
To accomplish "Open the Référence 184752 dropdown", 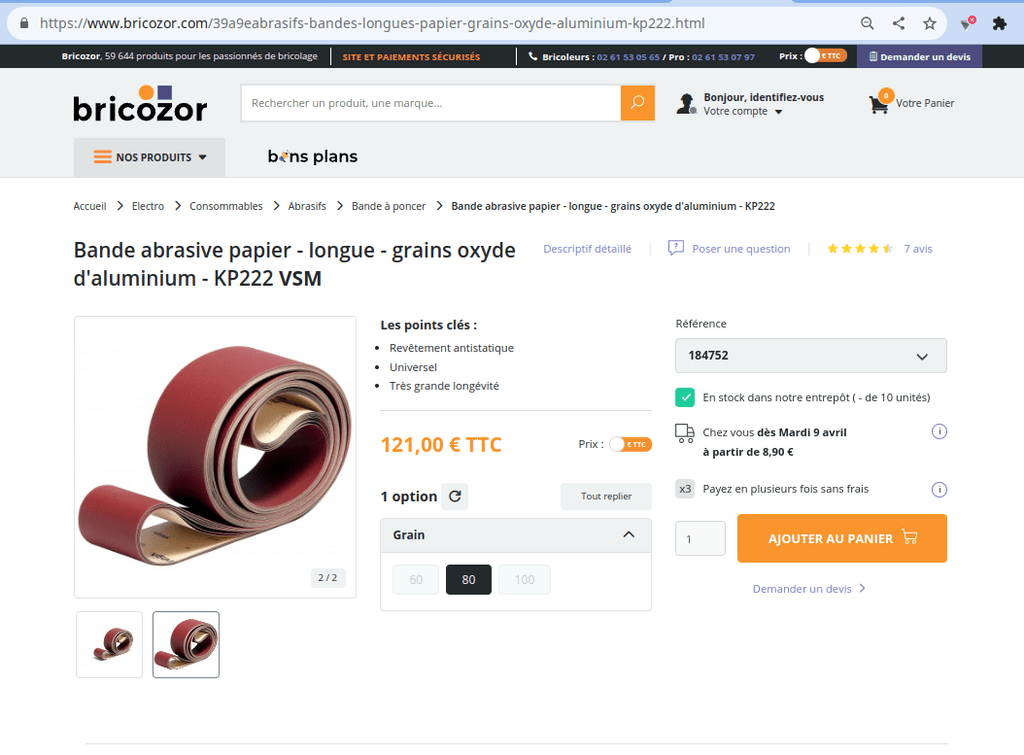I will click(810, 356).
